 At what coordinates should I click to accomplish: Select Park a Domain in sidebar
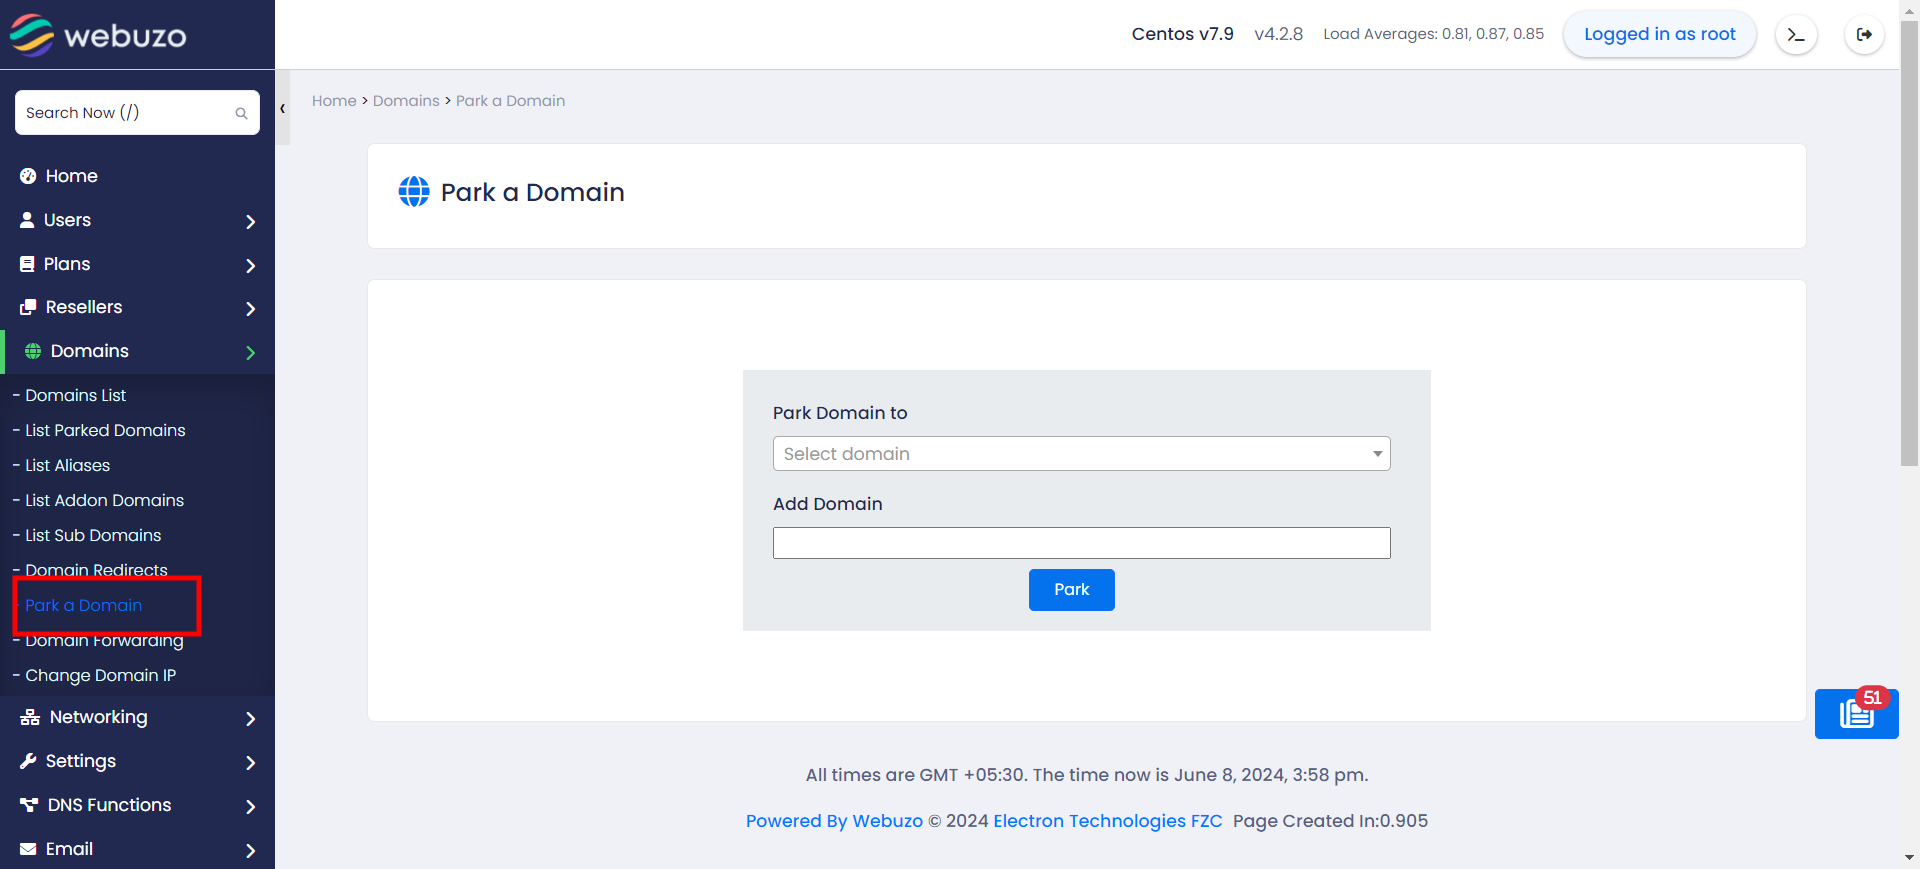[x=84, y=605]
